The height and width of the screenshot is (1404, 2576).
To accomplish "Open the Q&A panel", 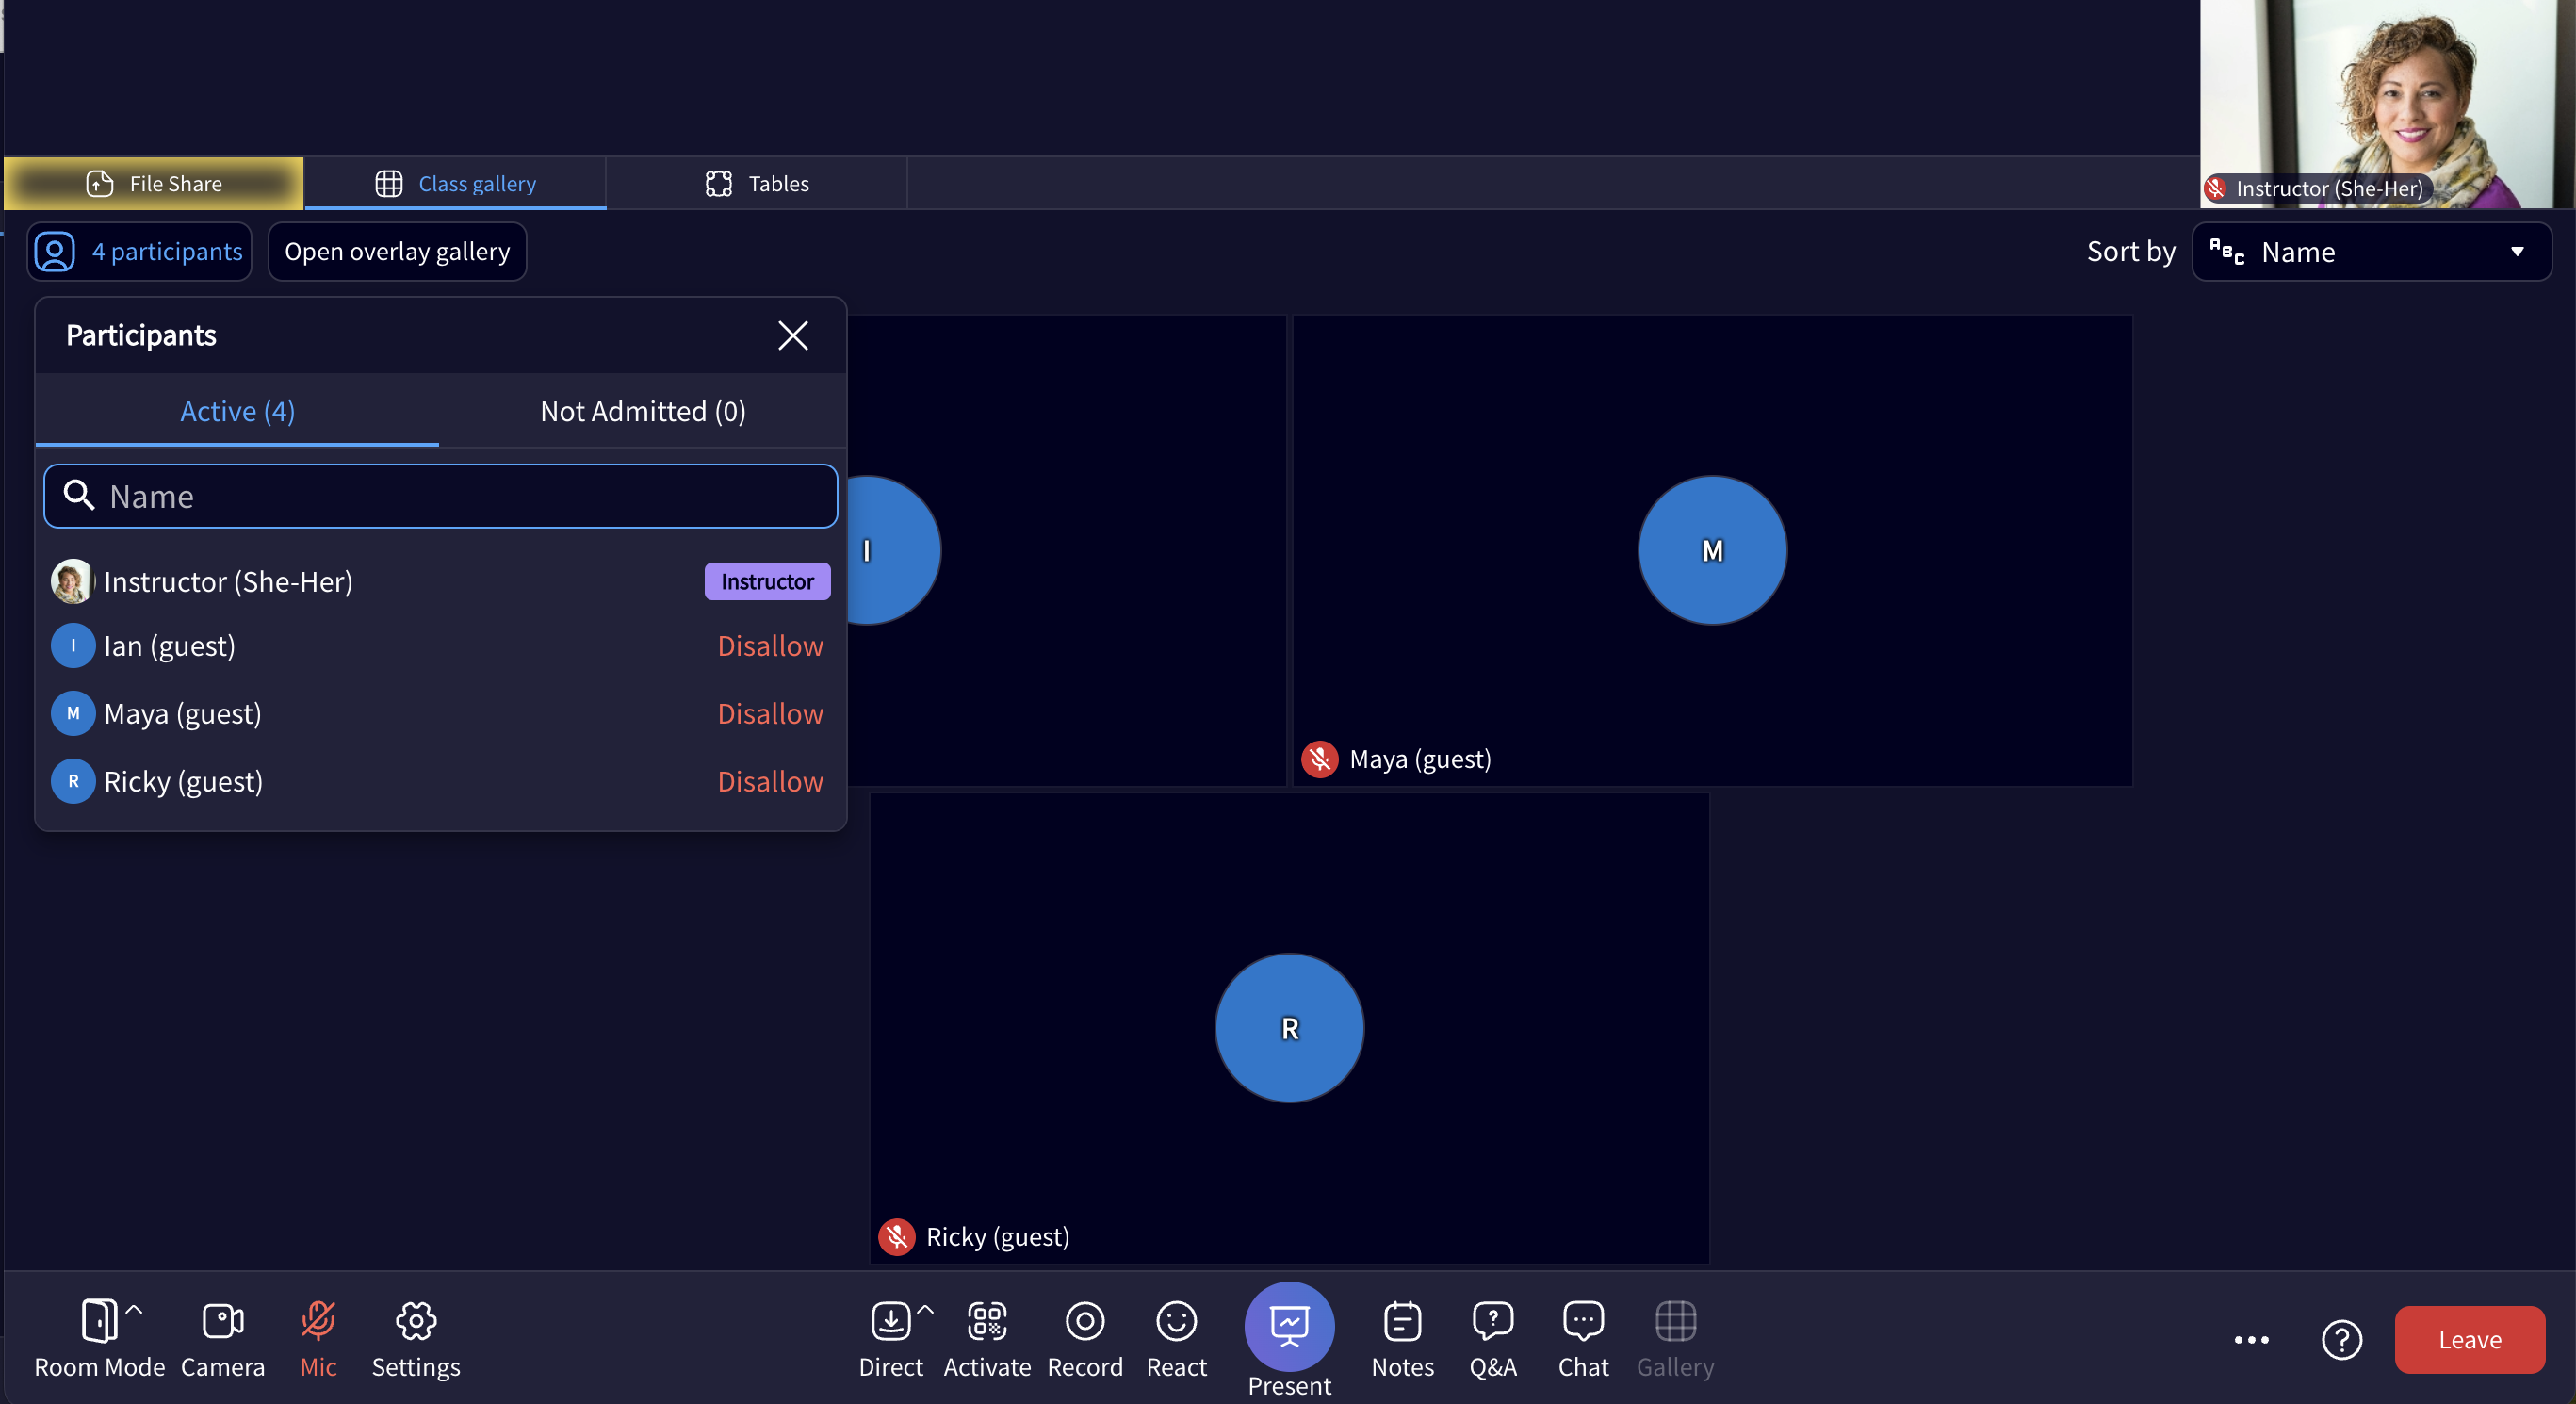I will 1492,1321.
